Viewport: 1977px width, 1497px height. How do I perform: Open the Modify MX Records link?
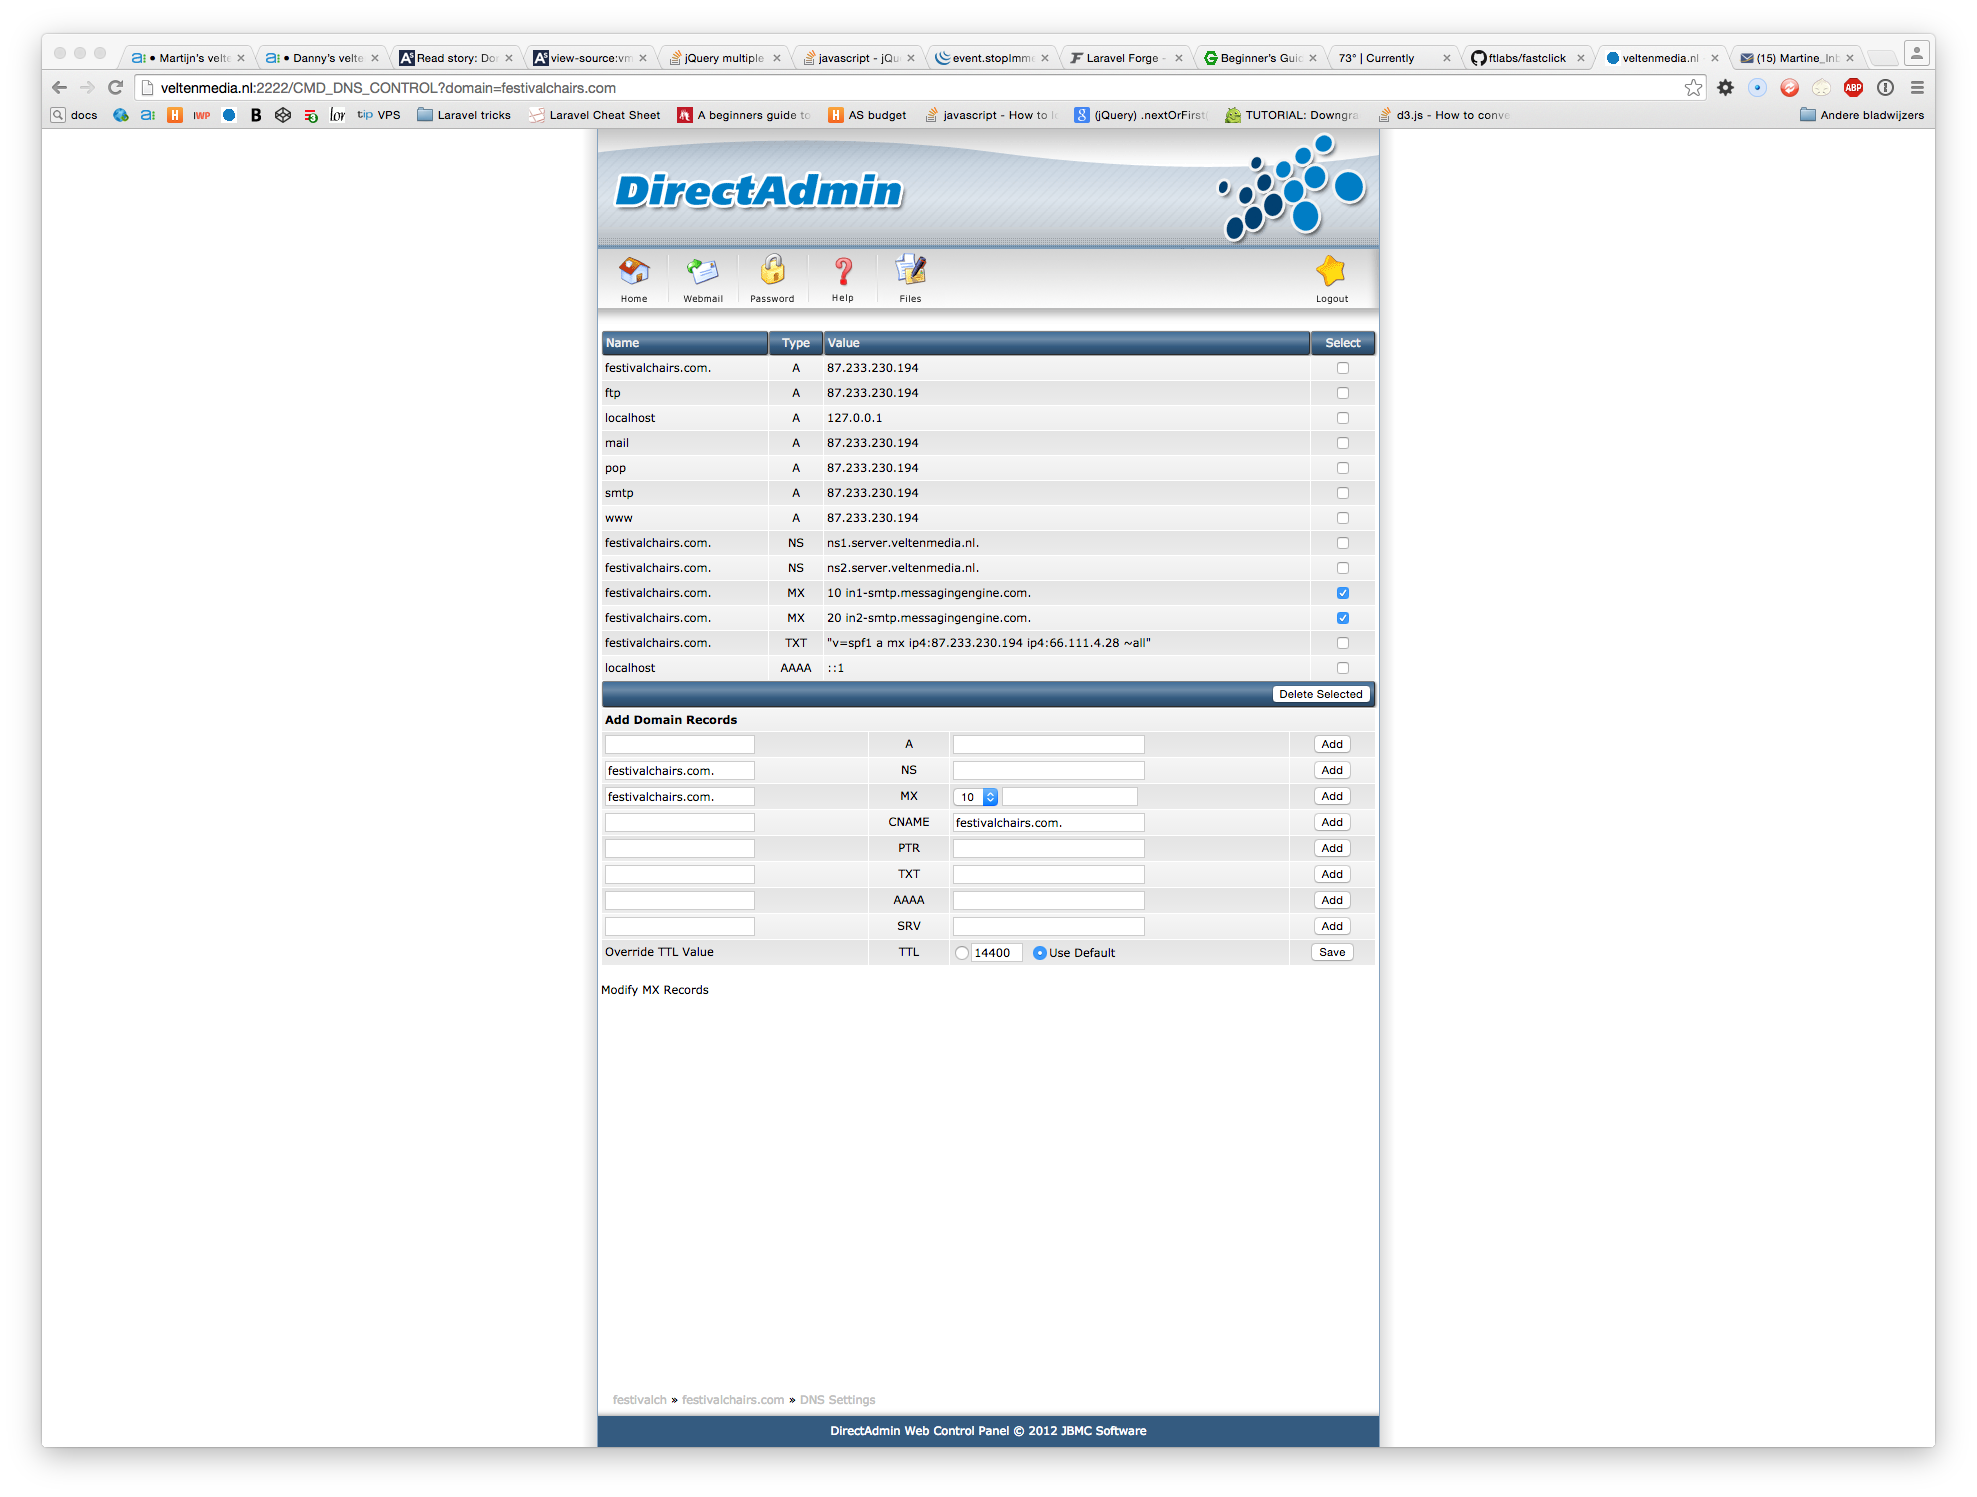655,990
